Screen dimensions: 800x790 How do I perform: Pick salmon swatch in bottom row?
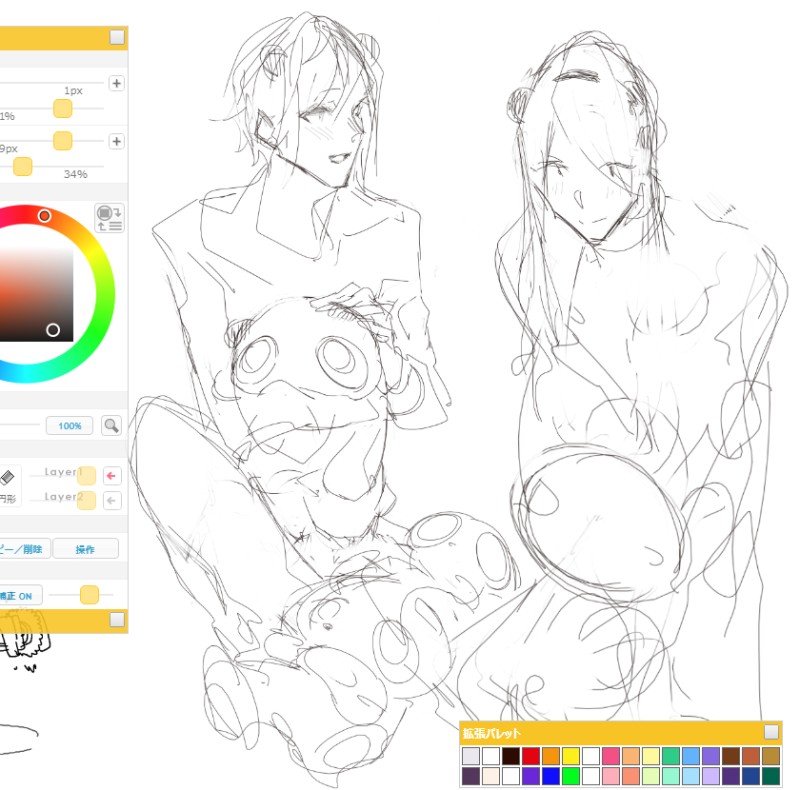[631, 776]
